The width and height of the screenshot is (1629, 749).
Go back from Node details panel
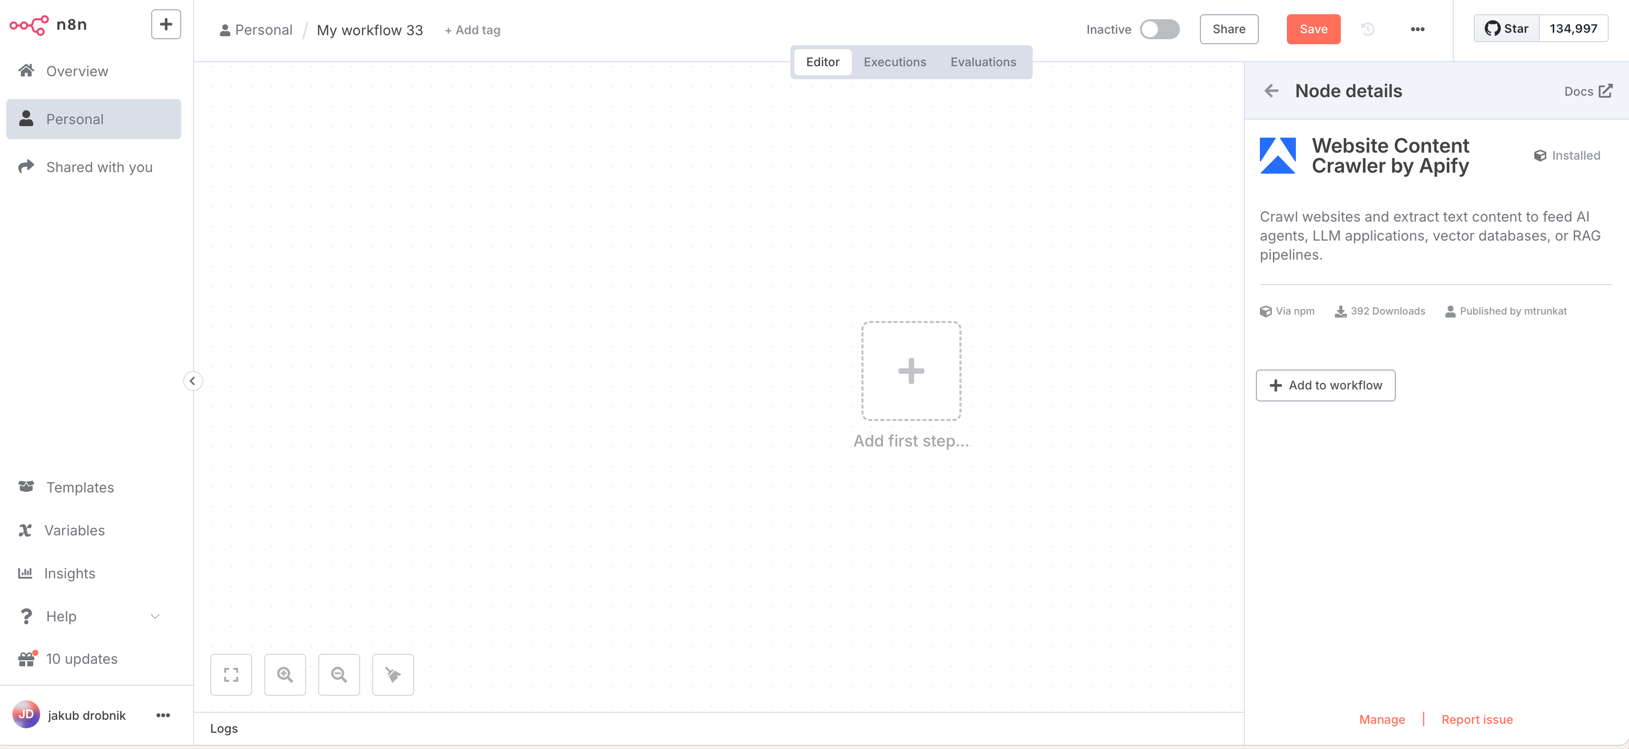[1271, 91]
